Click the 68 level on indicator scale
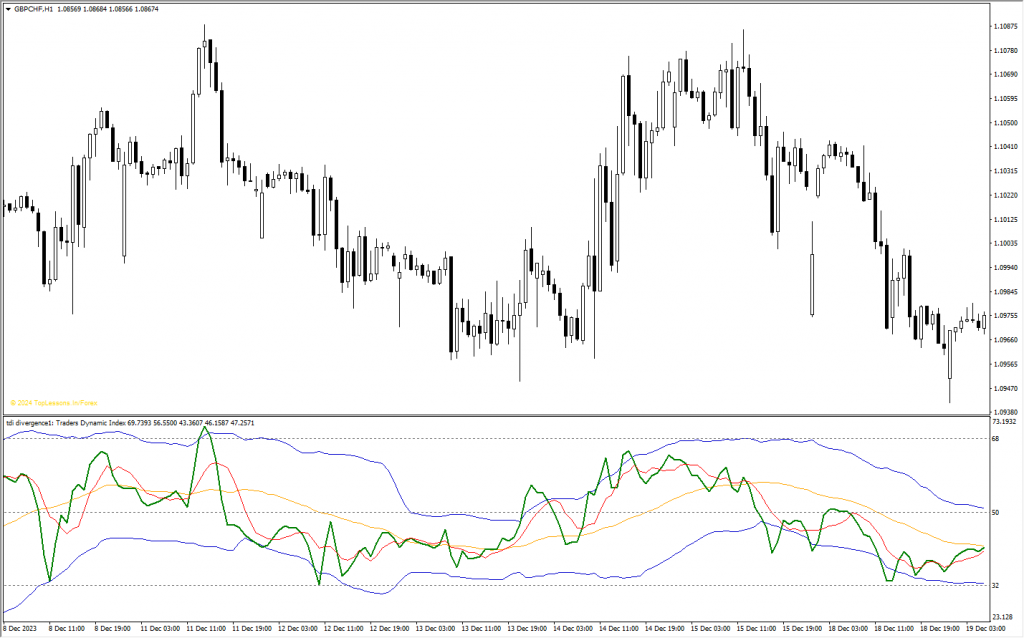 coord(995,438)
